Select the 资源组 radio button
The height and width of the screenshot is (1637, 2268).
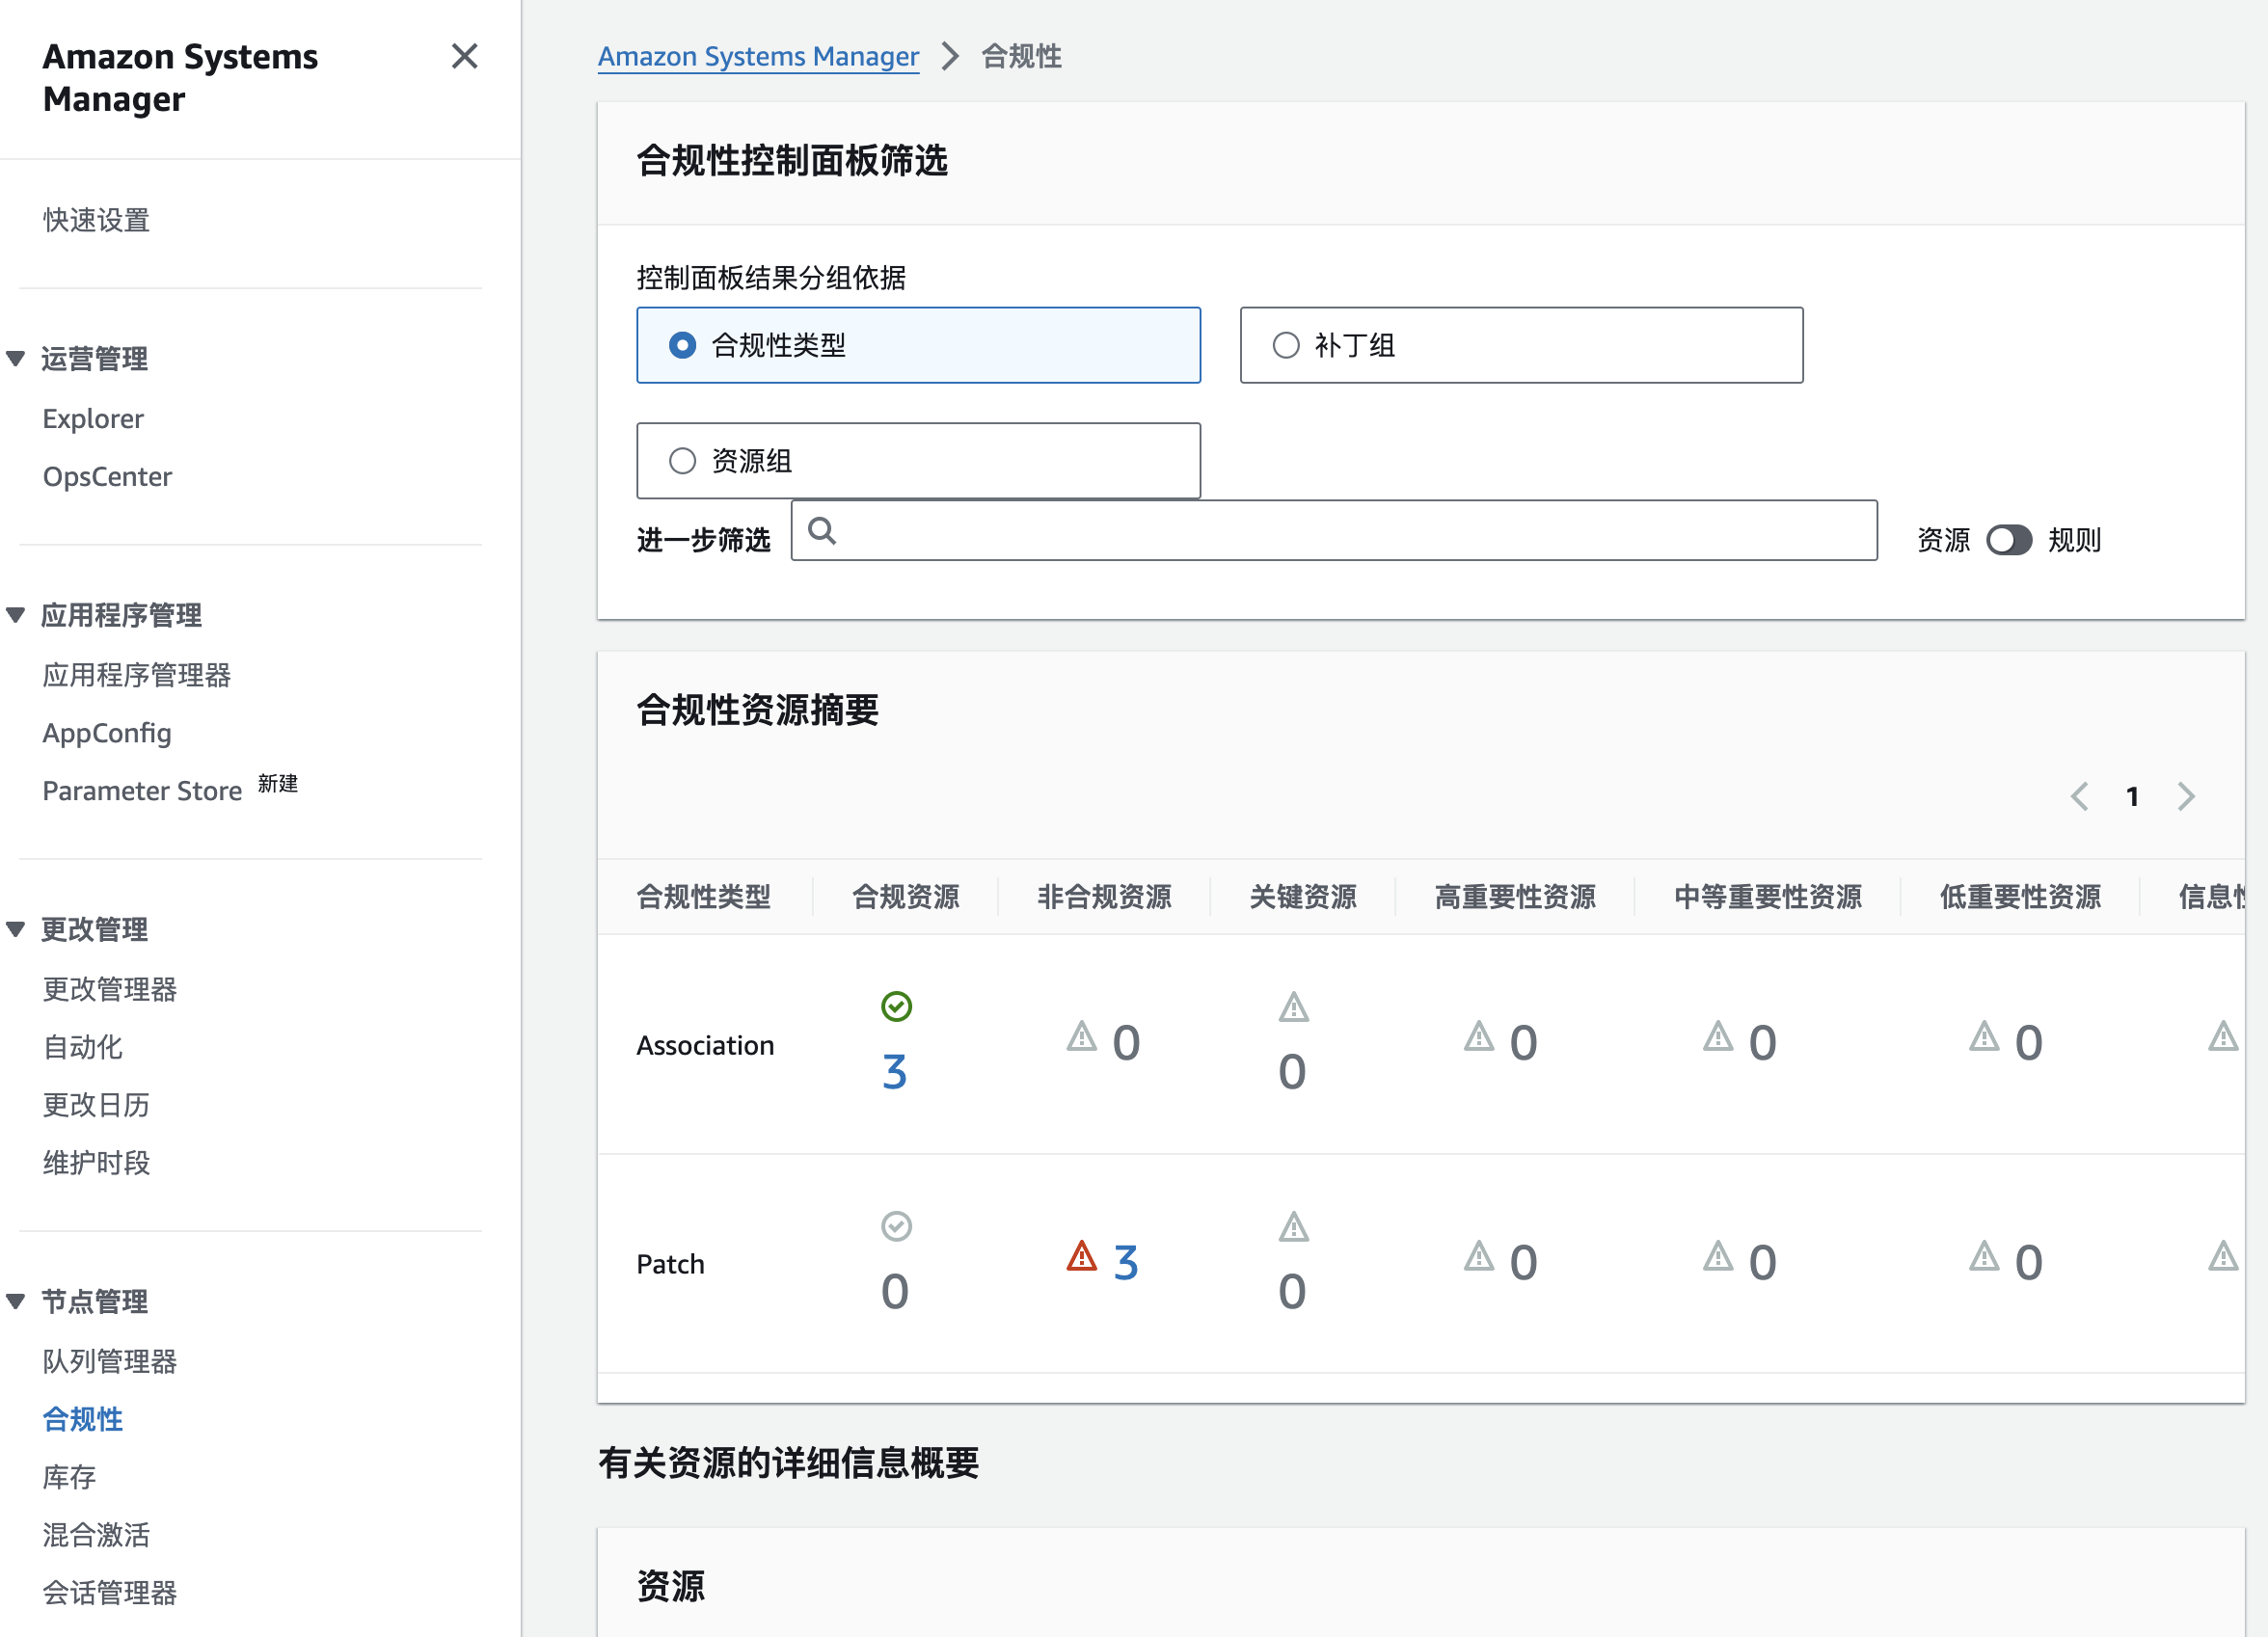click(x=684, y=461)
